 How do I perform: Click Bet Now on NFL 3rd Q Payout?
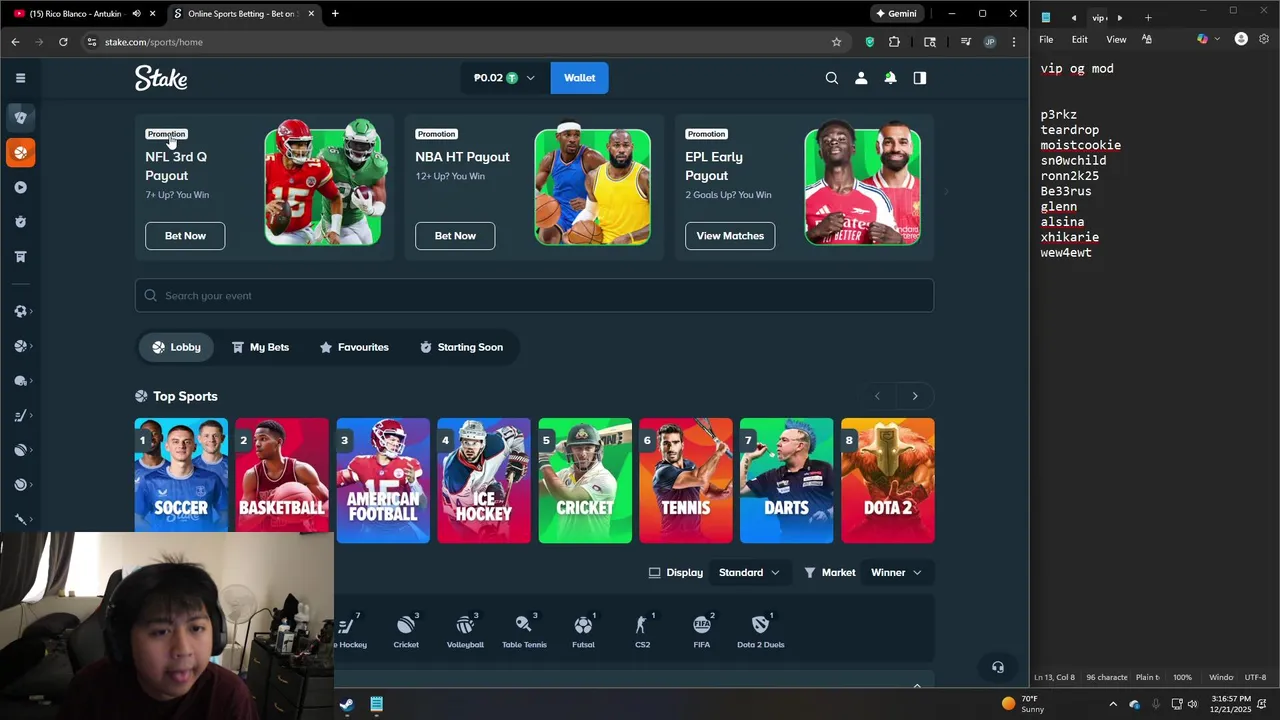pos(185,236)
